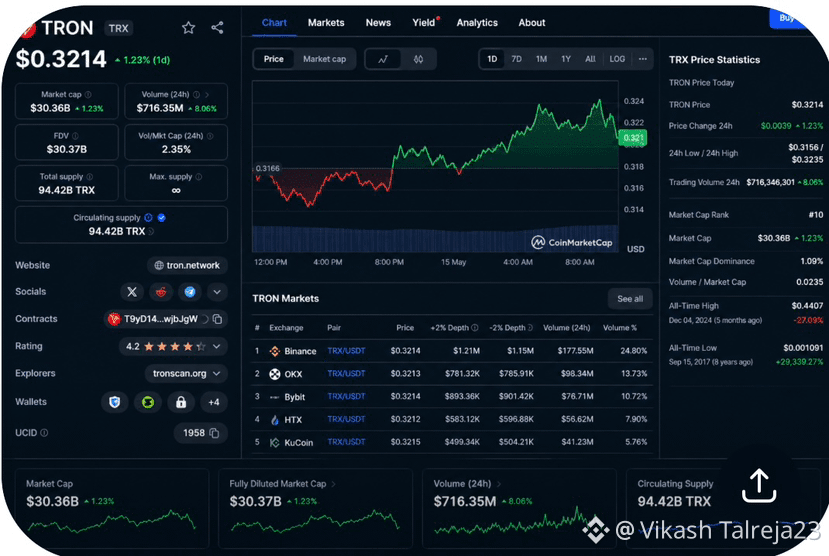The image size is (829, 556).
Task: Expand the Socials dropdown chevron
Action: [217, 292]
